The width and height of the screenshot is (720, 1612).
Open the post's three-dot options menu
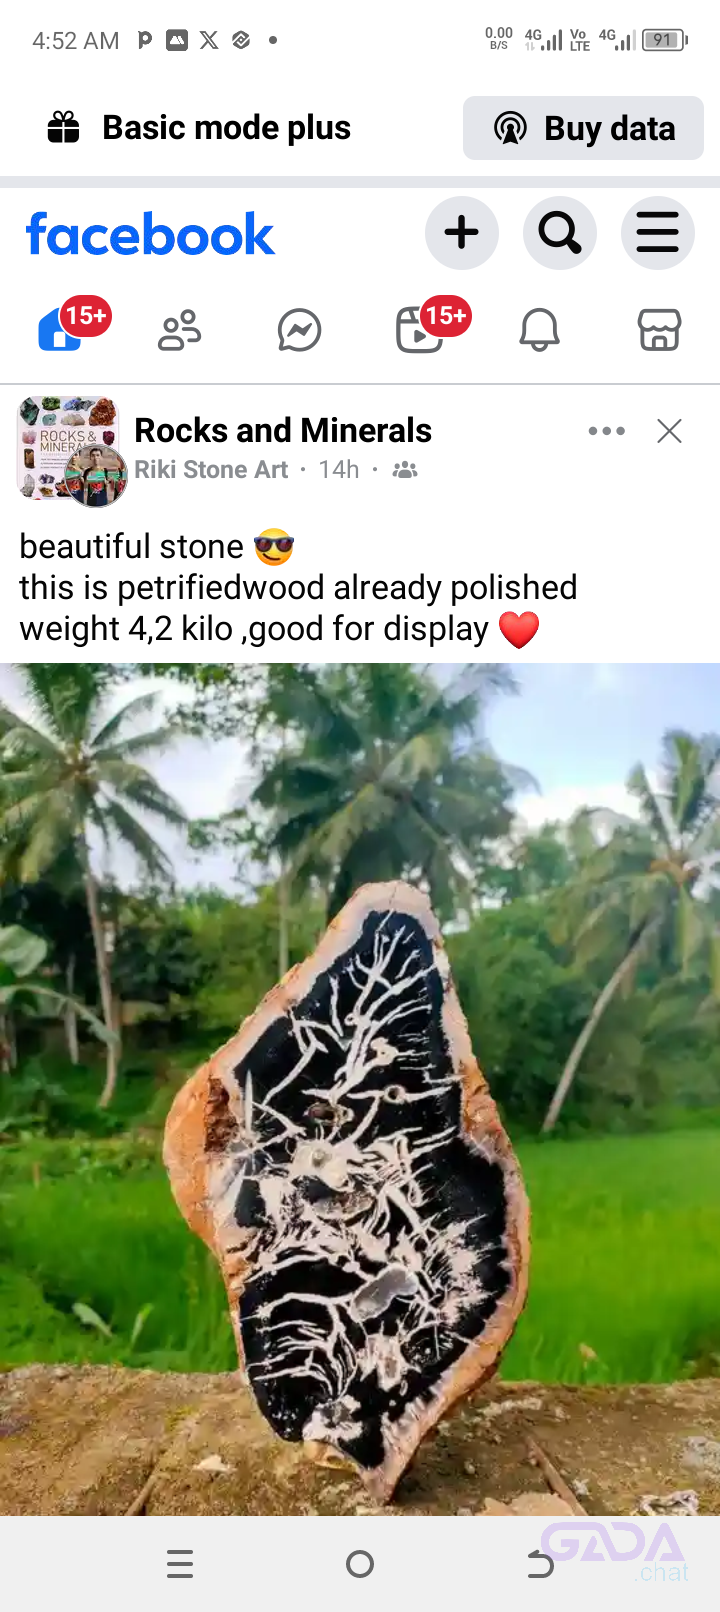[x=606, y=431]
